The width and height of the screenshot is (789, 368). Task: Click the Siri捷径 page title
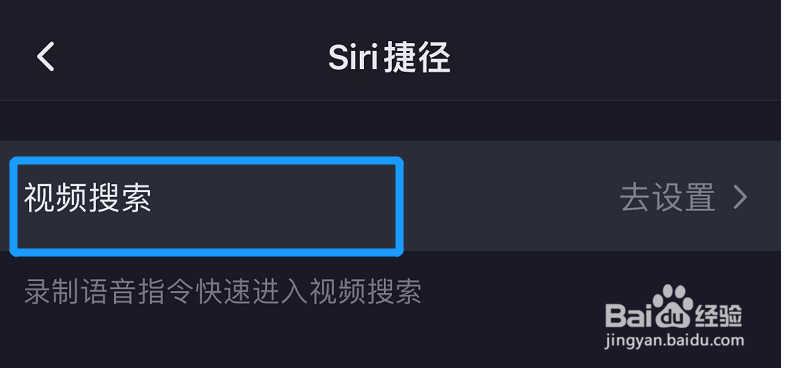(x=389, y=57)
